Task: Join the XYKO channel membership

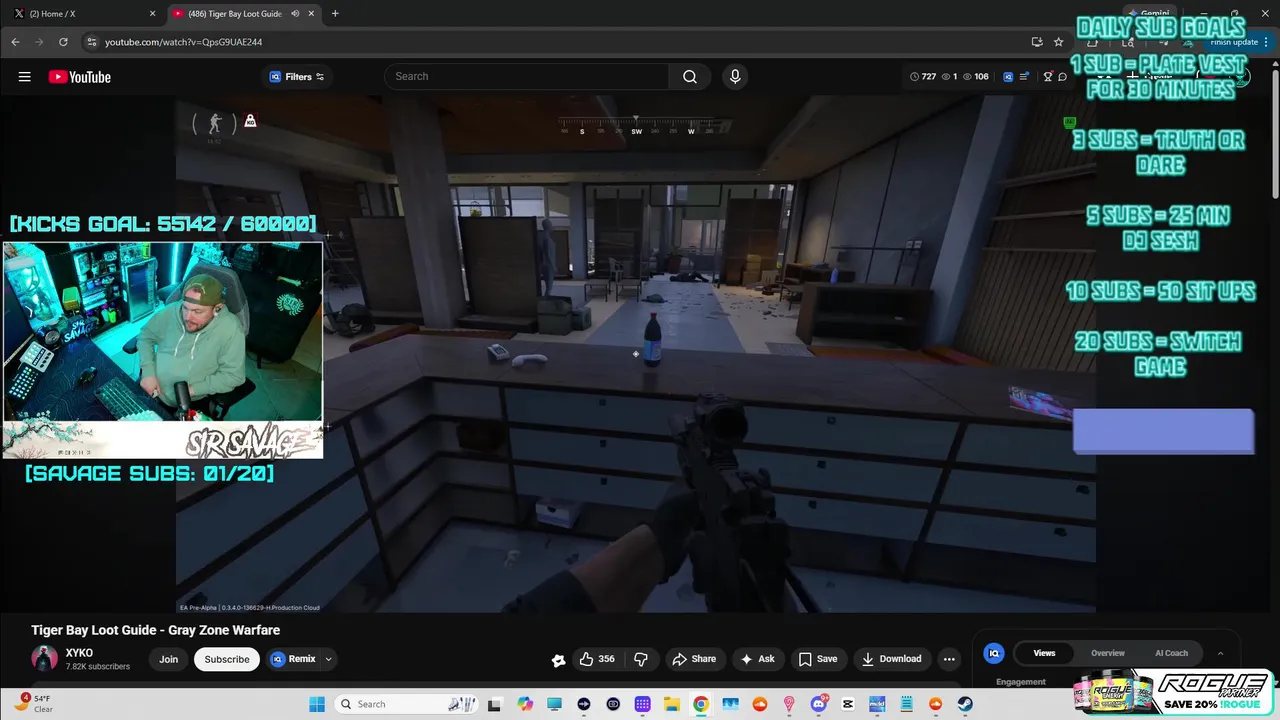Action: coord(168,659)
